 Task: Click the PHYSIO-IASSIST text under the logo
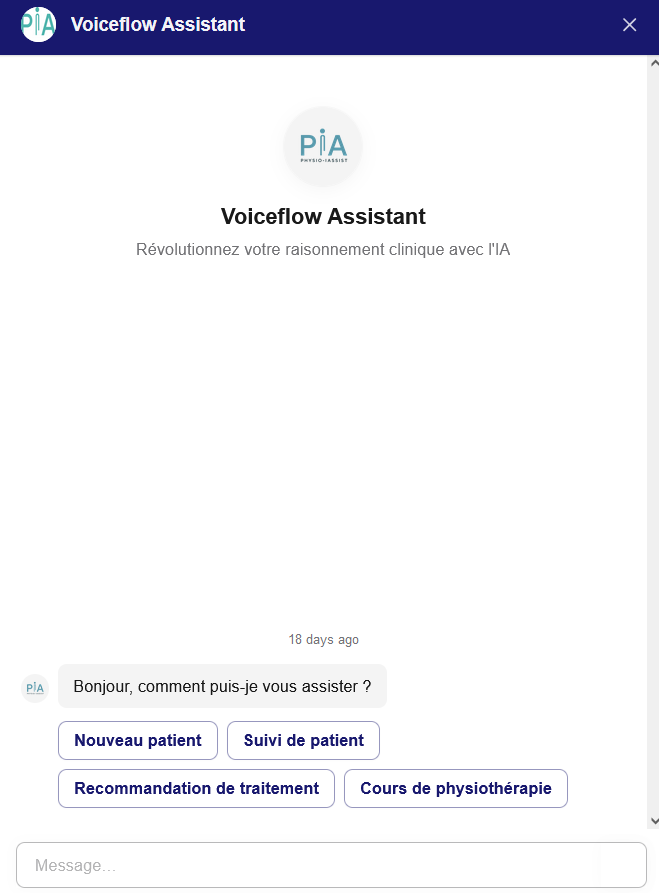tap(324, 161)
